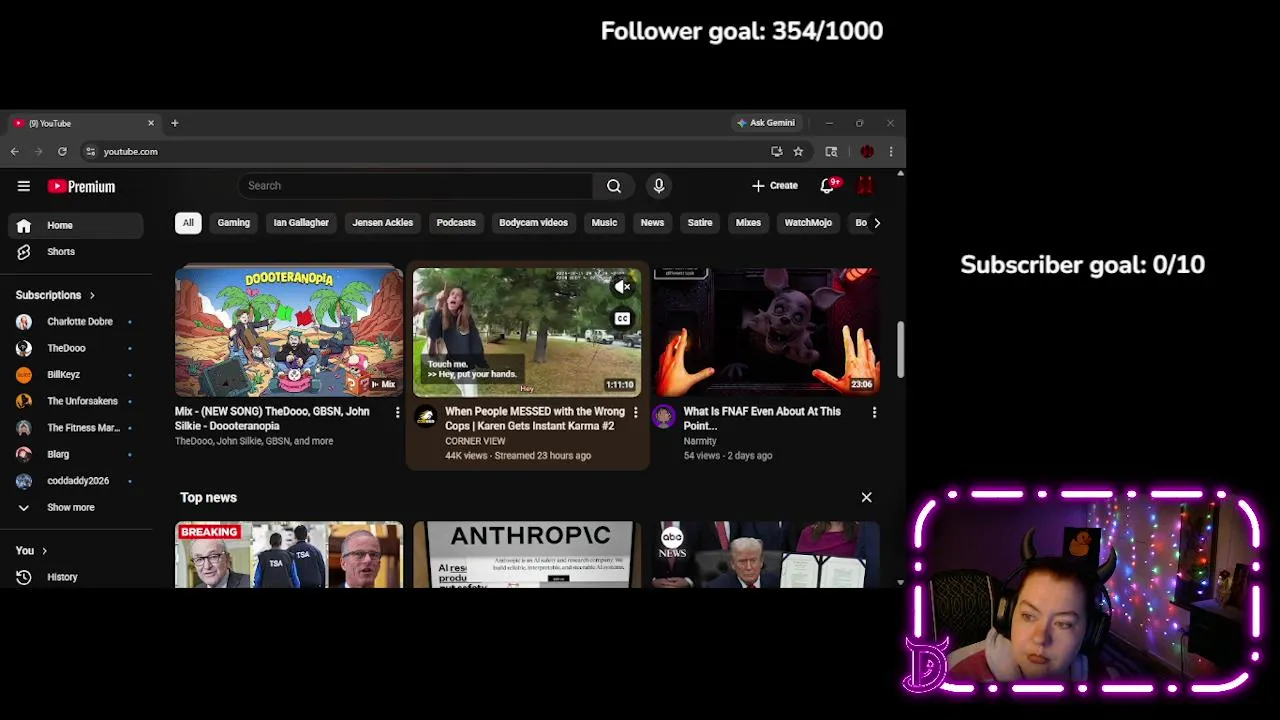Activate voice search microphone
Screen dimensions: 1280x720
coord(658,185)
